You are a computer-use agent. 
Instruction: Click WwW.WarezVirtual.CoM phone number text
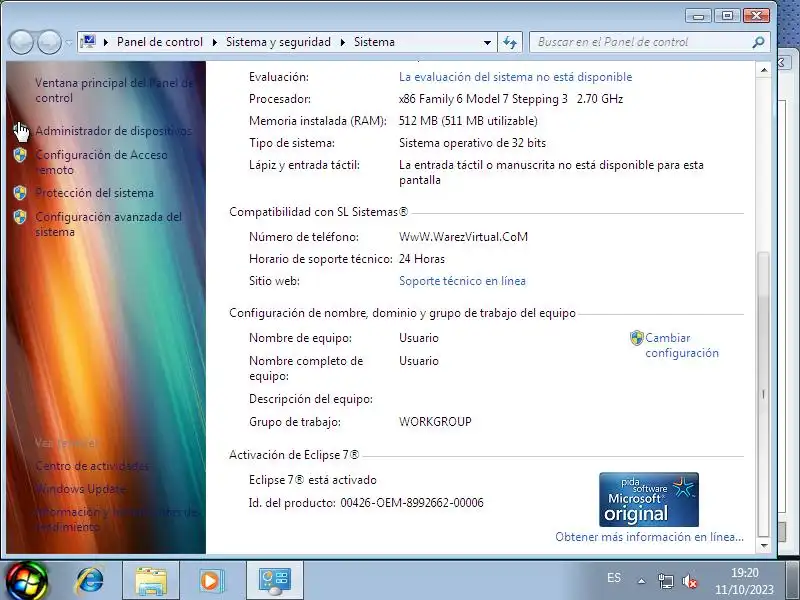click(463, 237)
